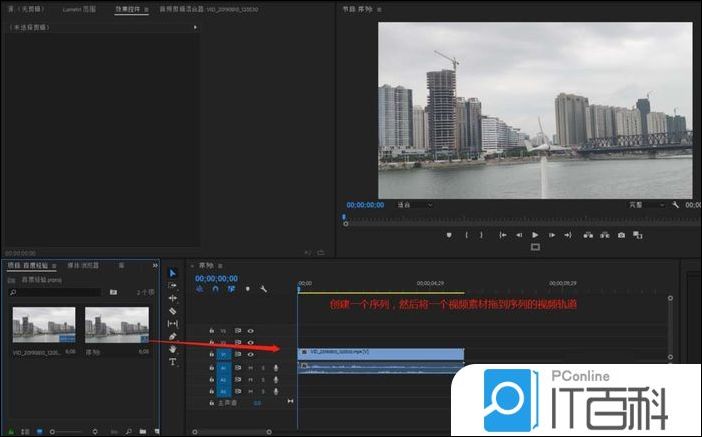Screen dimensions: 702x437
Task: Open timeline display settings wrench
Action: 263,289
